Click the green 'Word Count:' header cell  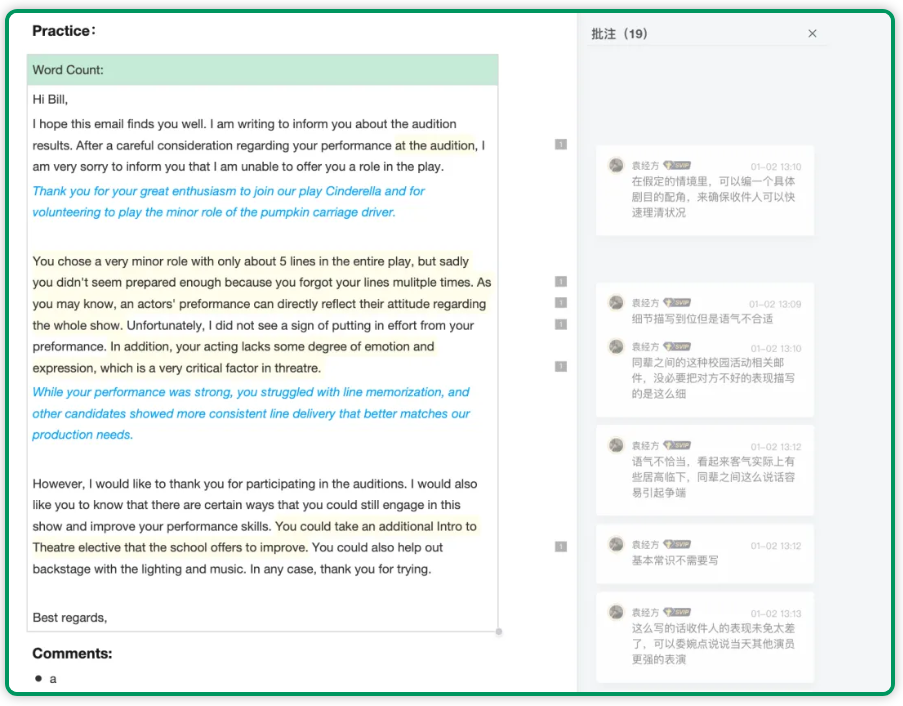click(x=262, y=70)
